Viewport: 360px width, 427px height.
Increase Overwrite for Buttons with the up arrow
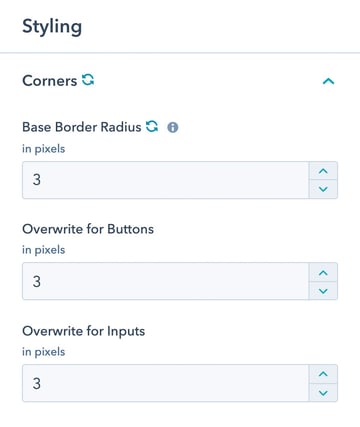click(323, 273)
